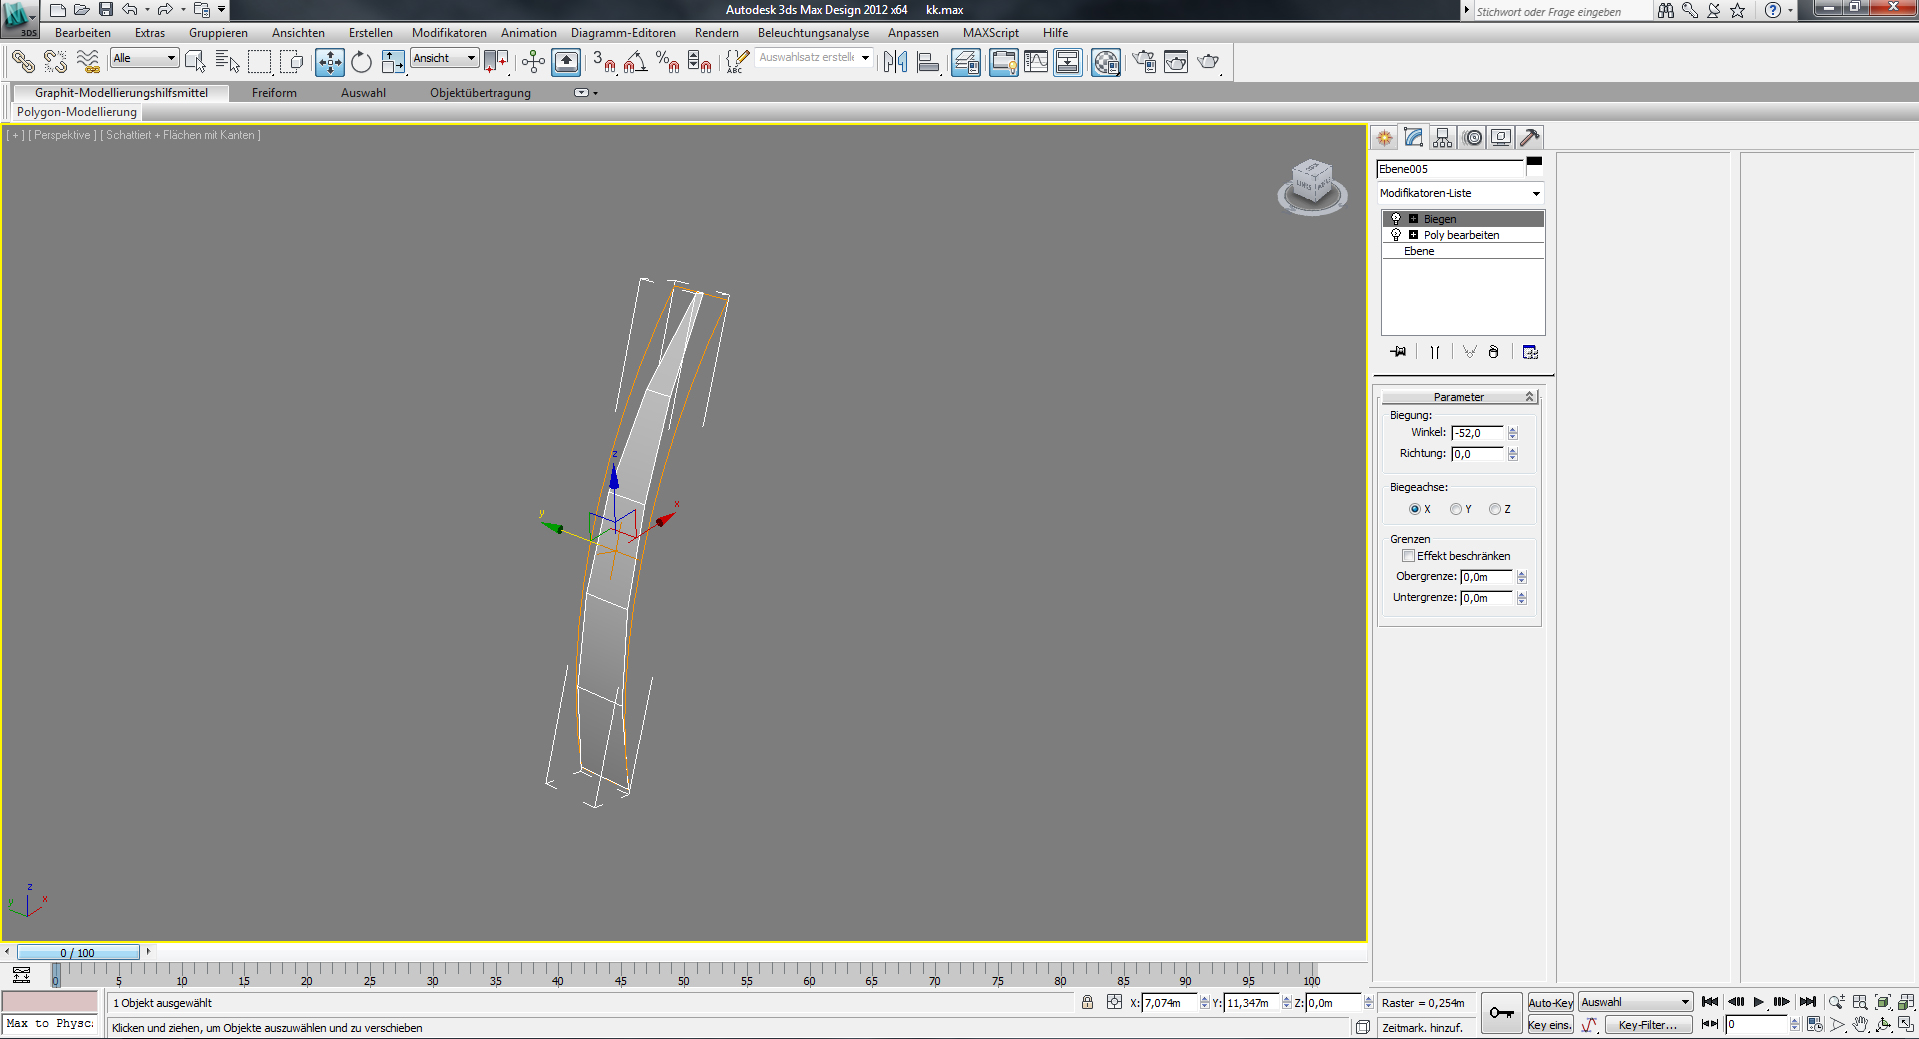The width and height of the screenshot is (1919, 1039).
Task: Click the Align tool icon
Action: 928,62
